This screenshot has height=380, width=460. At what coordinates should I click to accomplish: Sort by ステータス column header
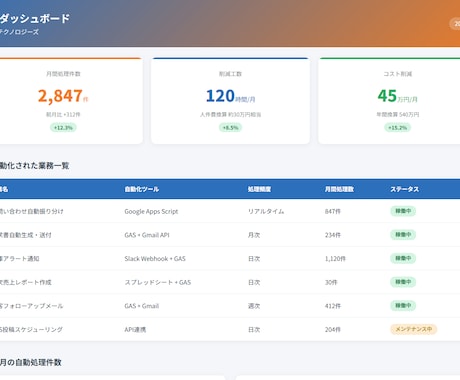(405, 189)
